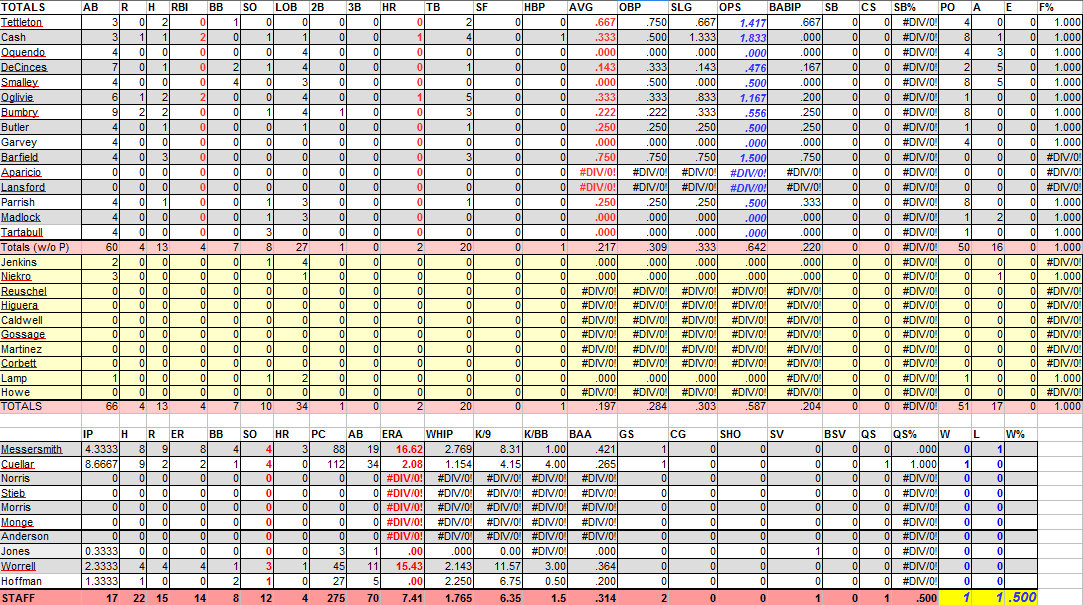
Task: Select the Worrell pitcher name cell
Action: [x=41, y=566]
